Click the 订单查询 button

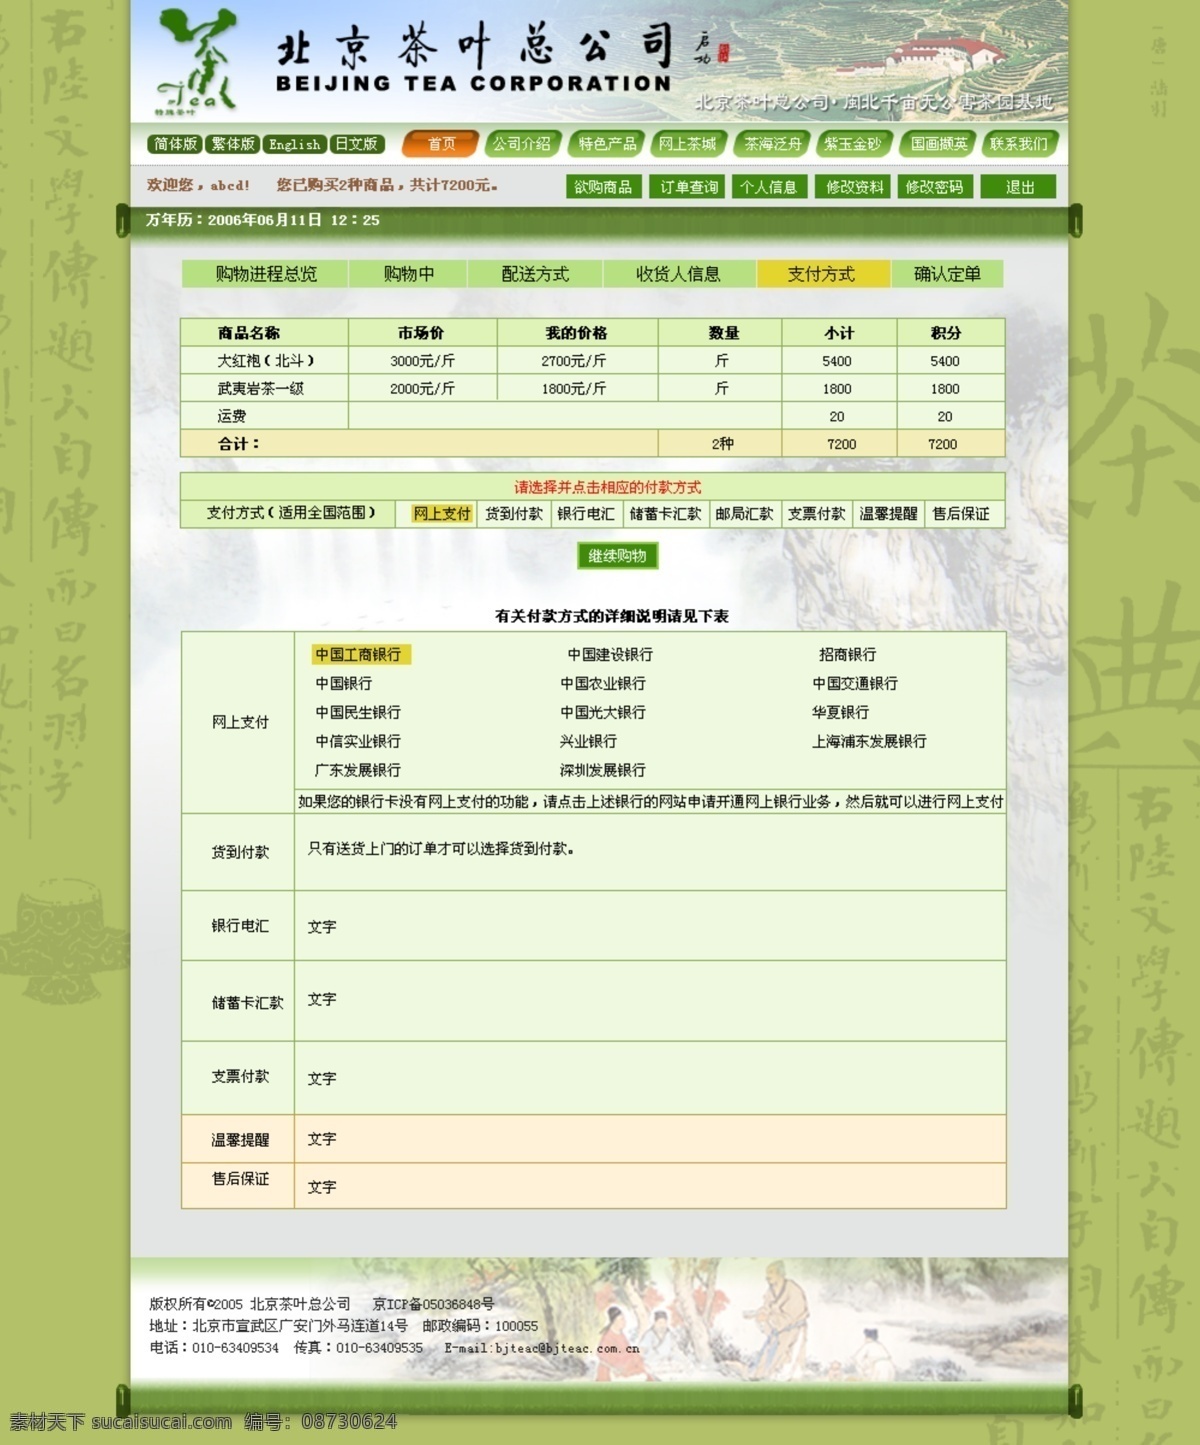[x=689, y=187]
